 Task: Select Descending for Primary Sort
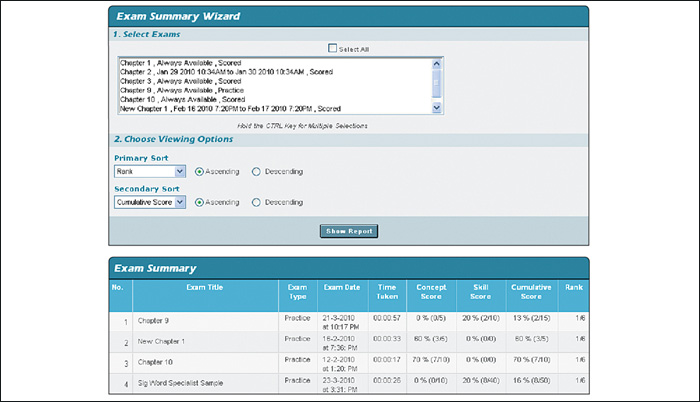pyautogui.click(x=256, y=171)
